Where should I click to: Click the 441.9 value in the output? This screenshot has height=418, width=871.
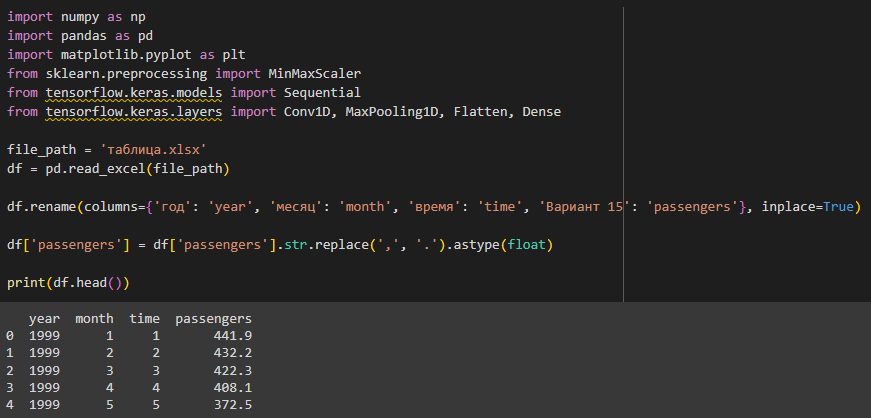point(233,336)
